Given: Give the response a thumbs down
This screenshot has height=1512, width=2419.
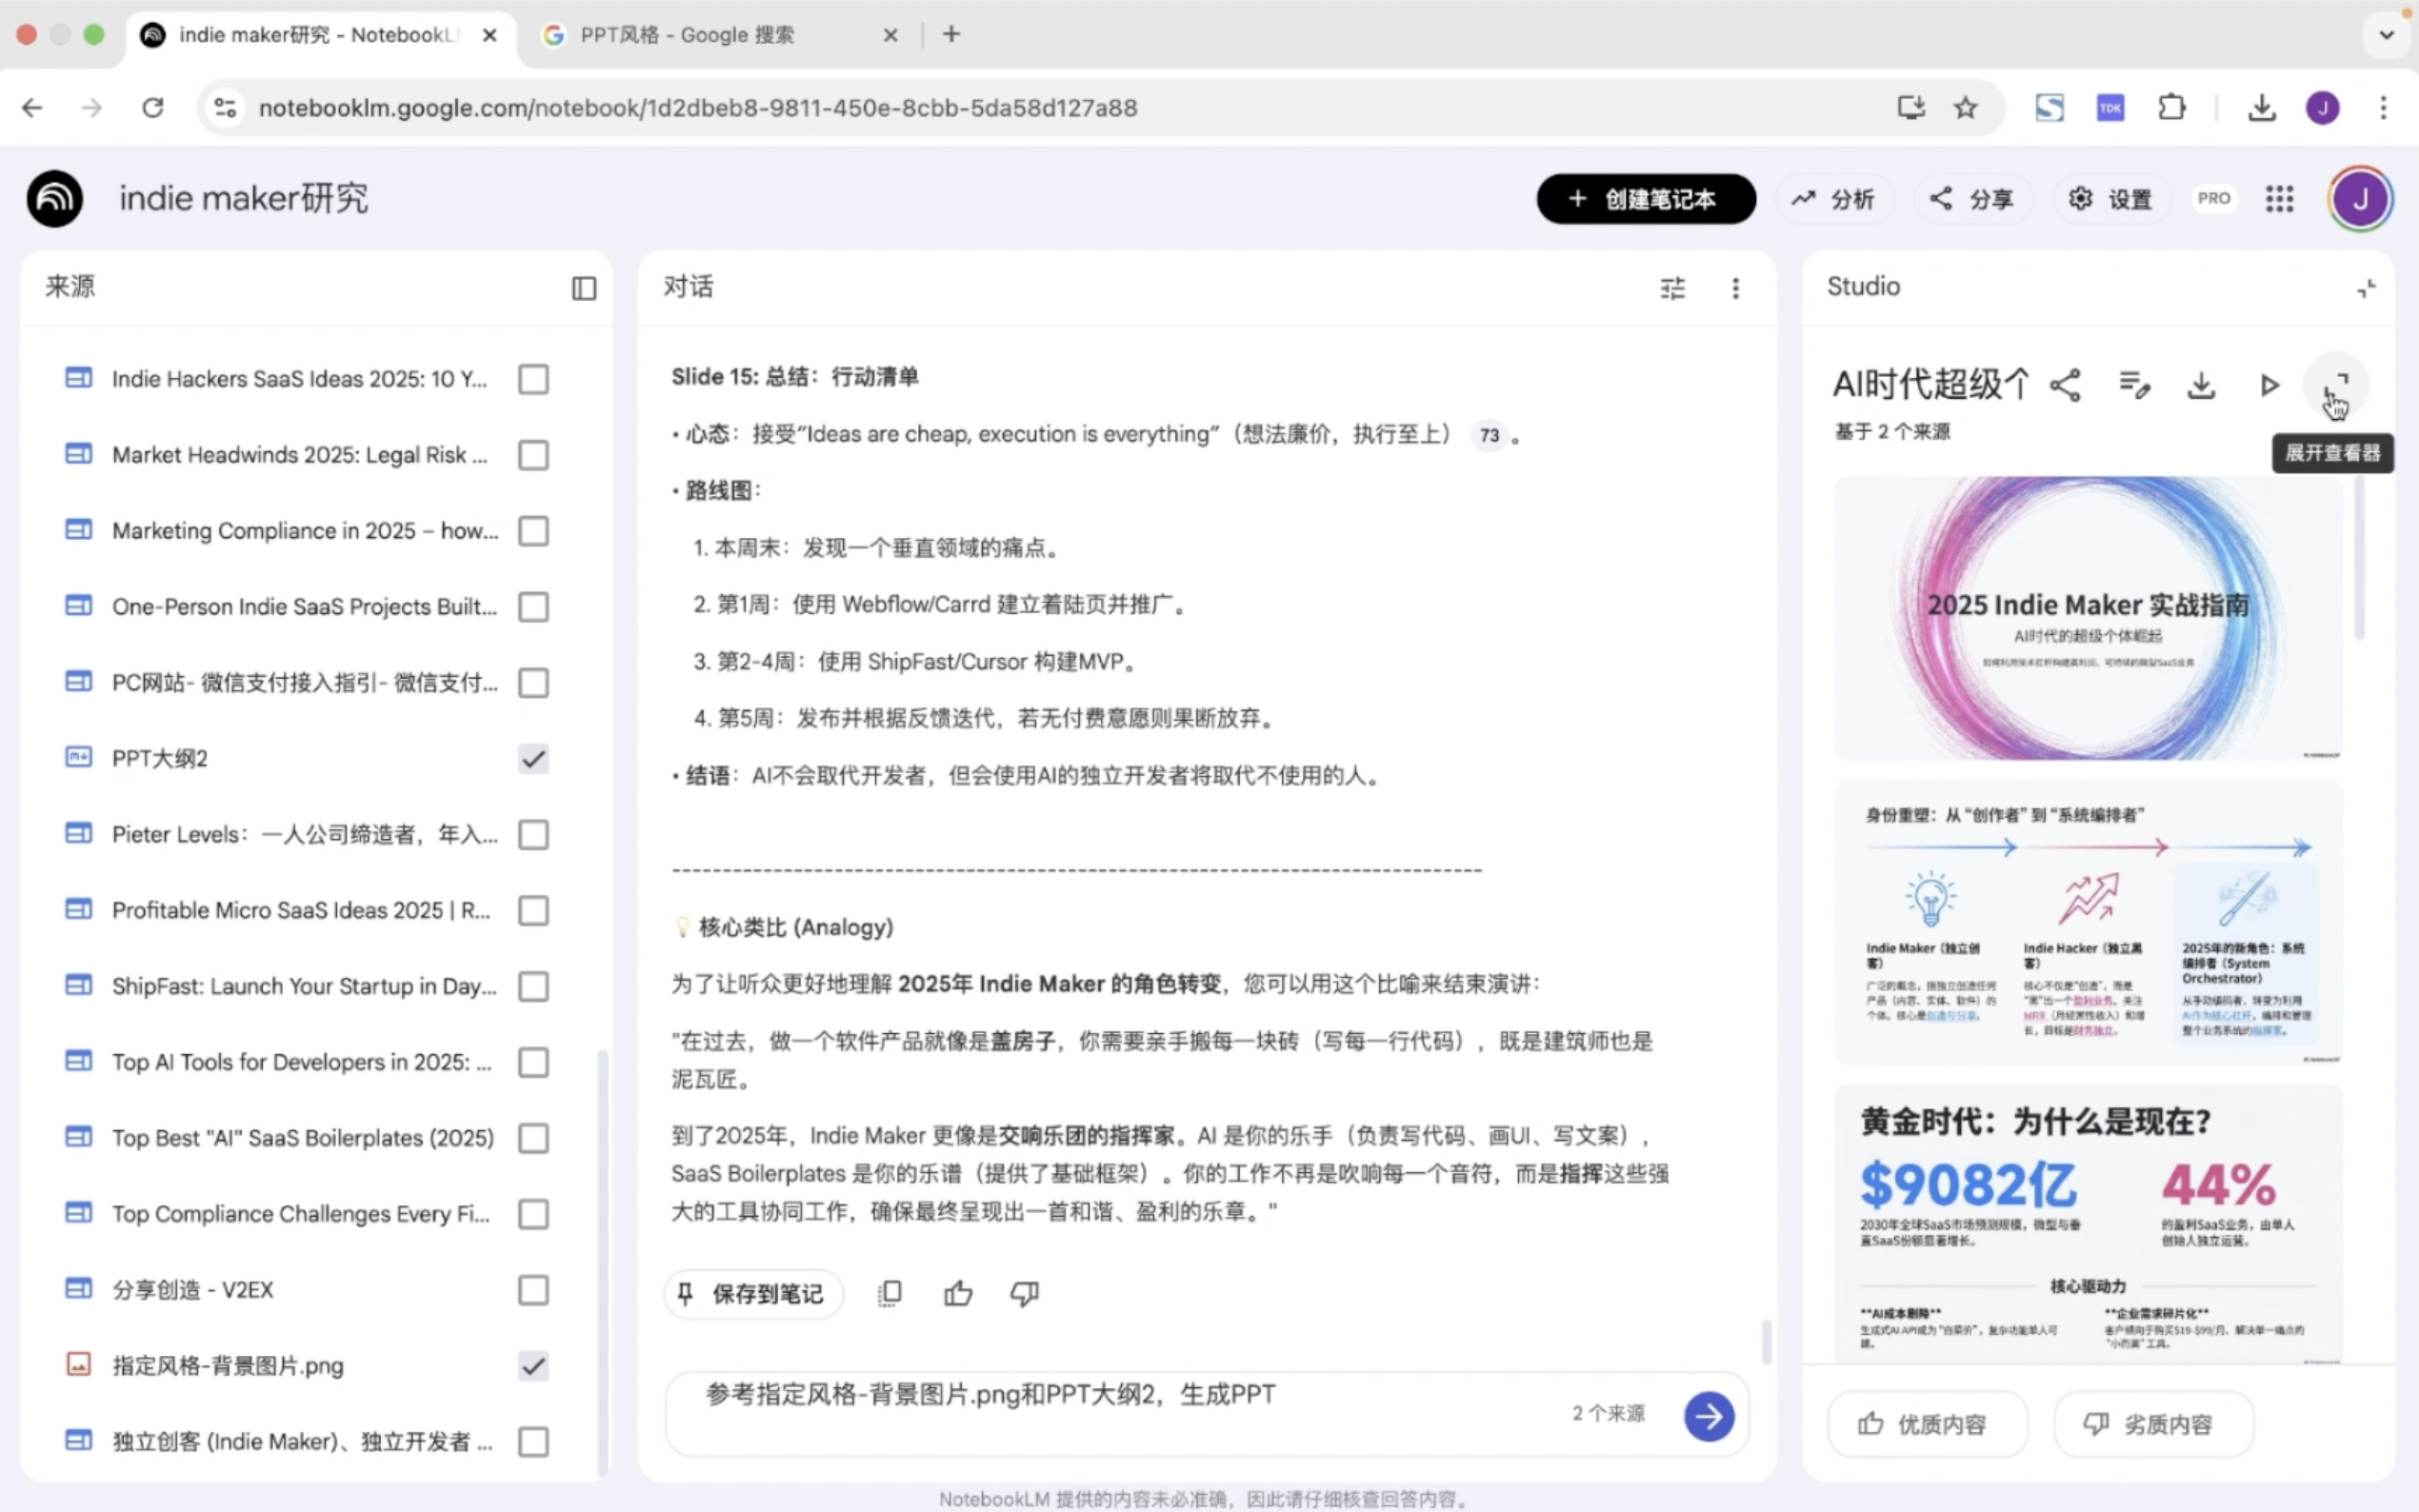Looking at the screenshot, I should [1024, 1293].
